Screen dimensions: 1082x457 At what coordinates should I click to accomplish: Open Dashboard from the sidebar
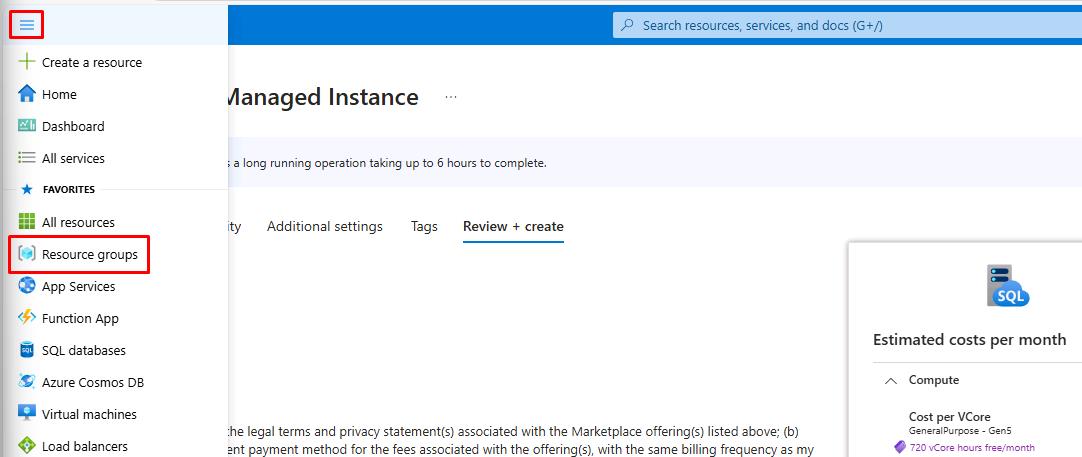pos(73,126)
